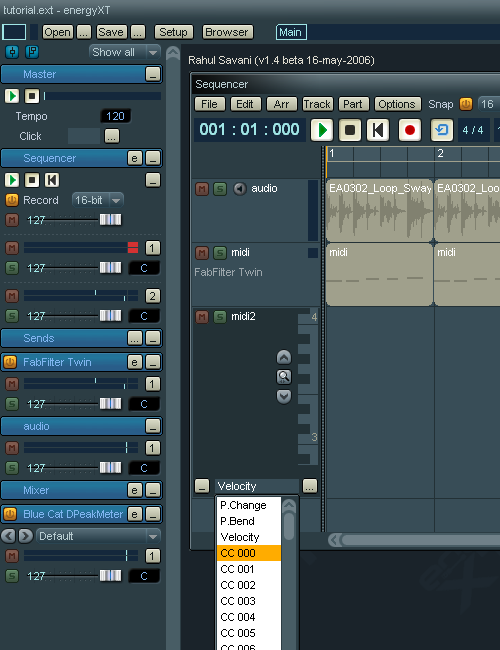Select previous preset arrow for Blue Cat
This screenshot has width=500, height=650.
8,536
